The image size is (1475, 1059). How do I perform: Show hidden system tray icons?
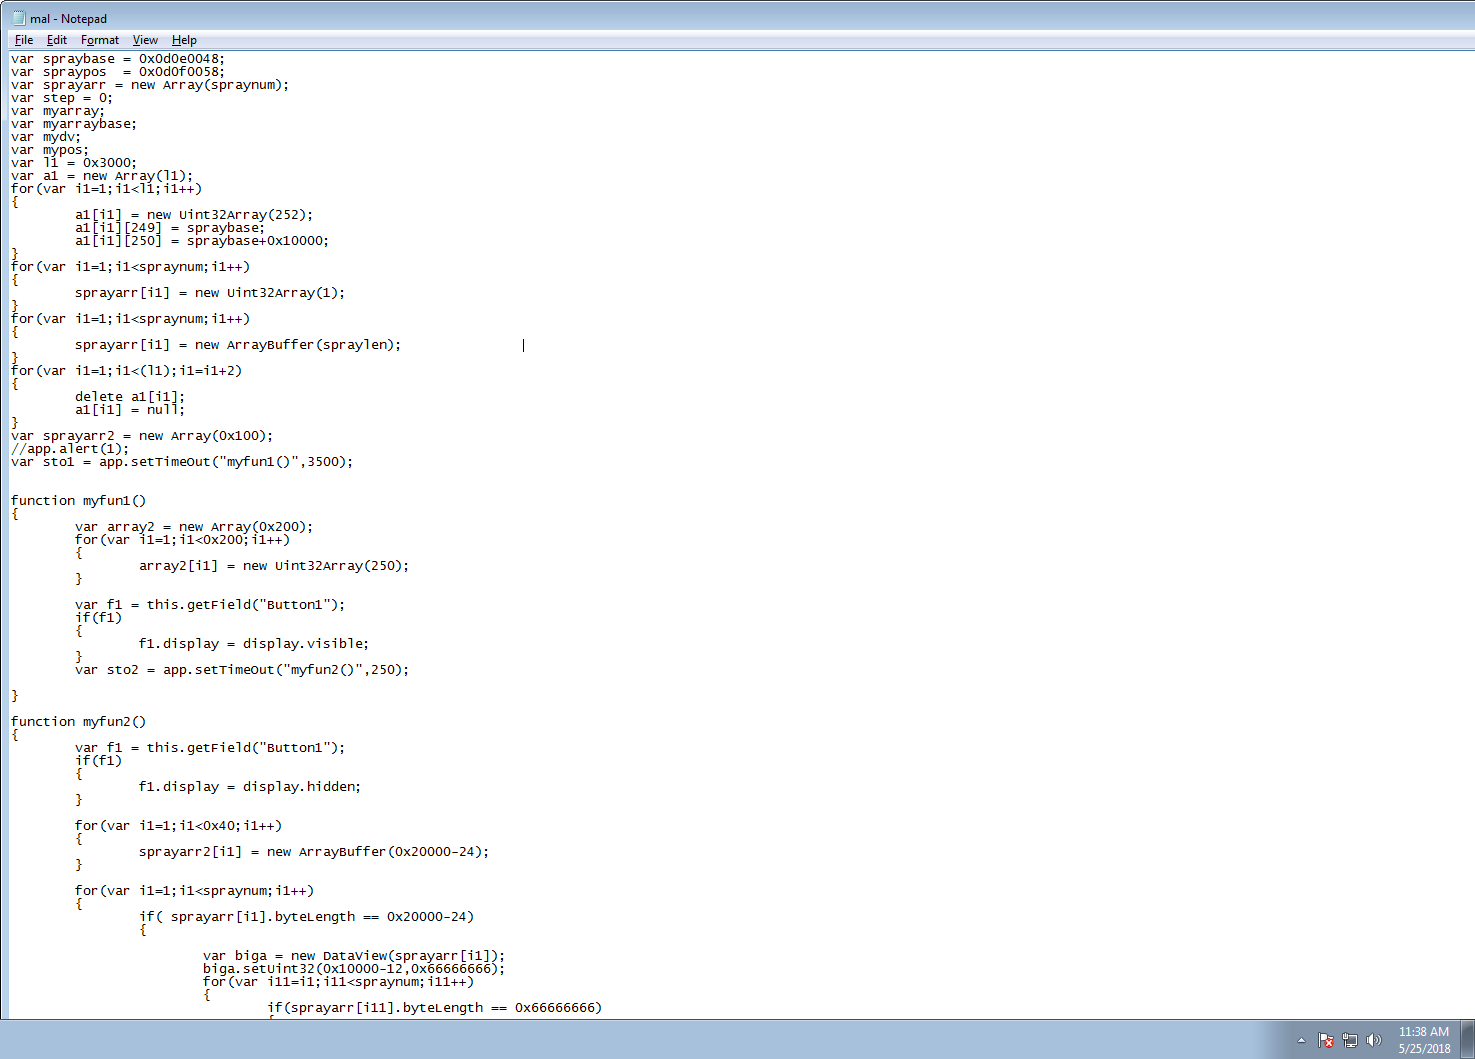(x=1301, y=1040)
